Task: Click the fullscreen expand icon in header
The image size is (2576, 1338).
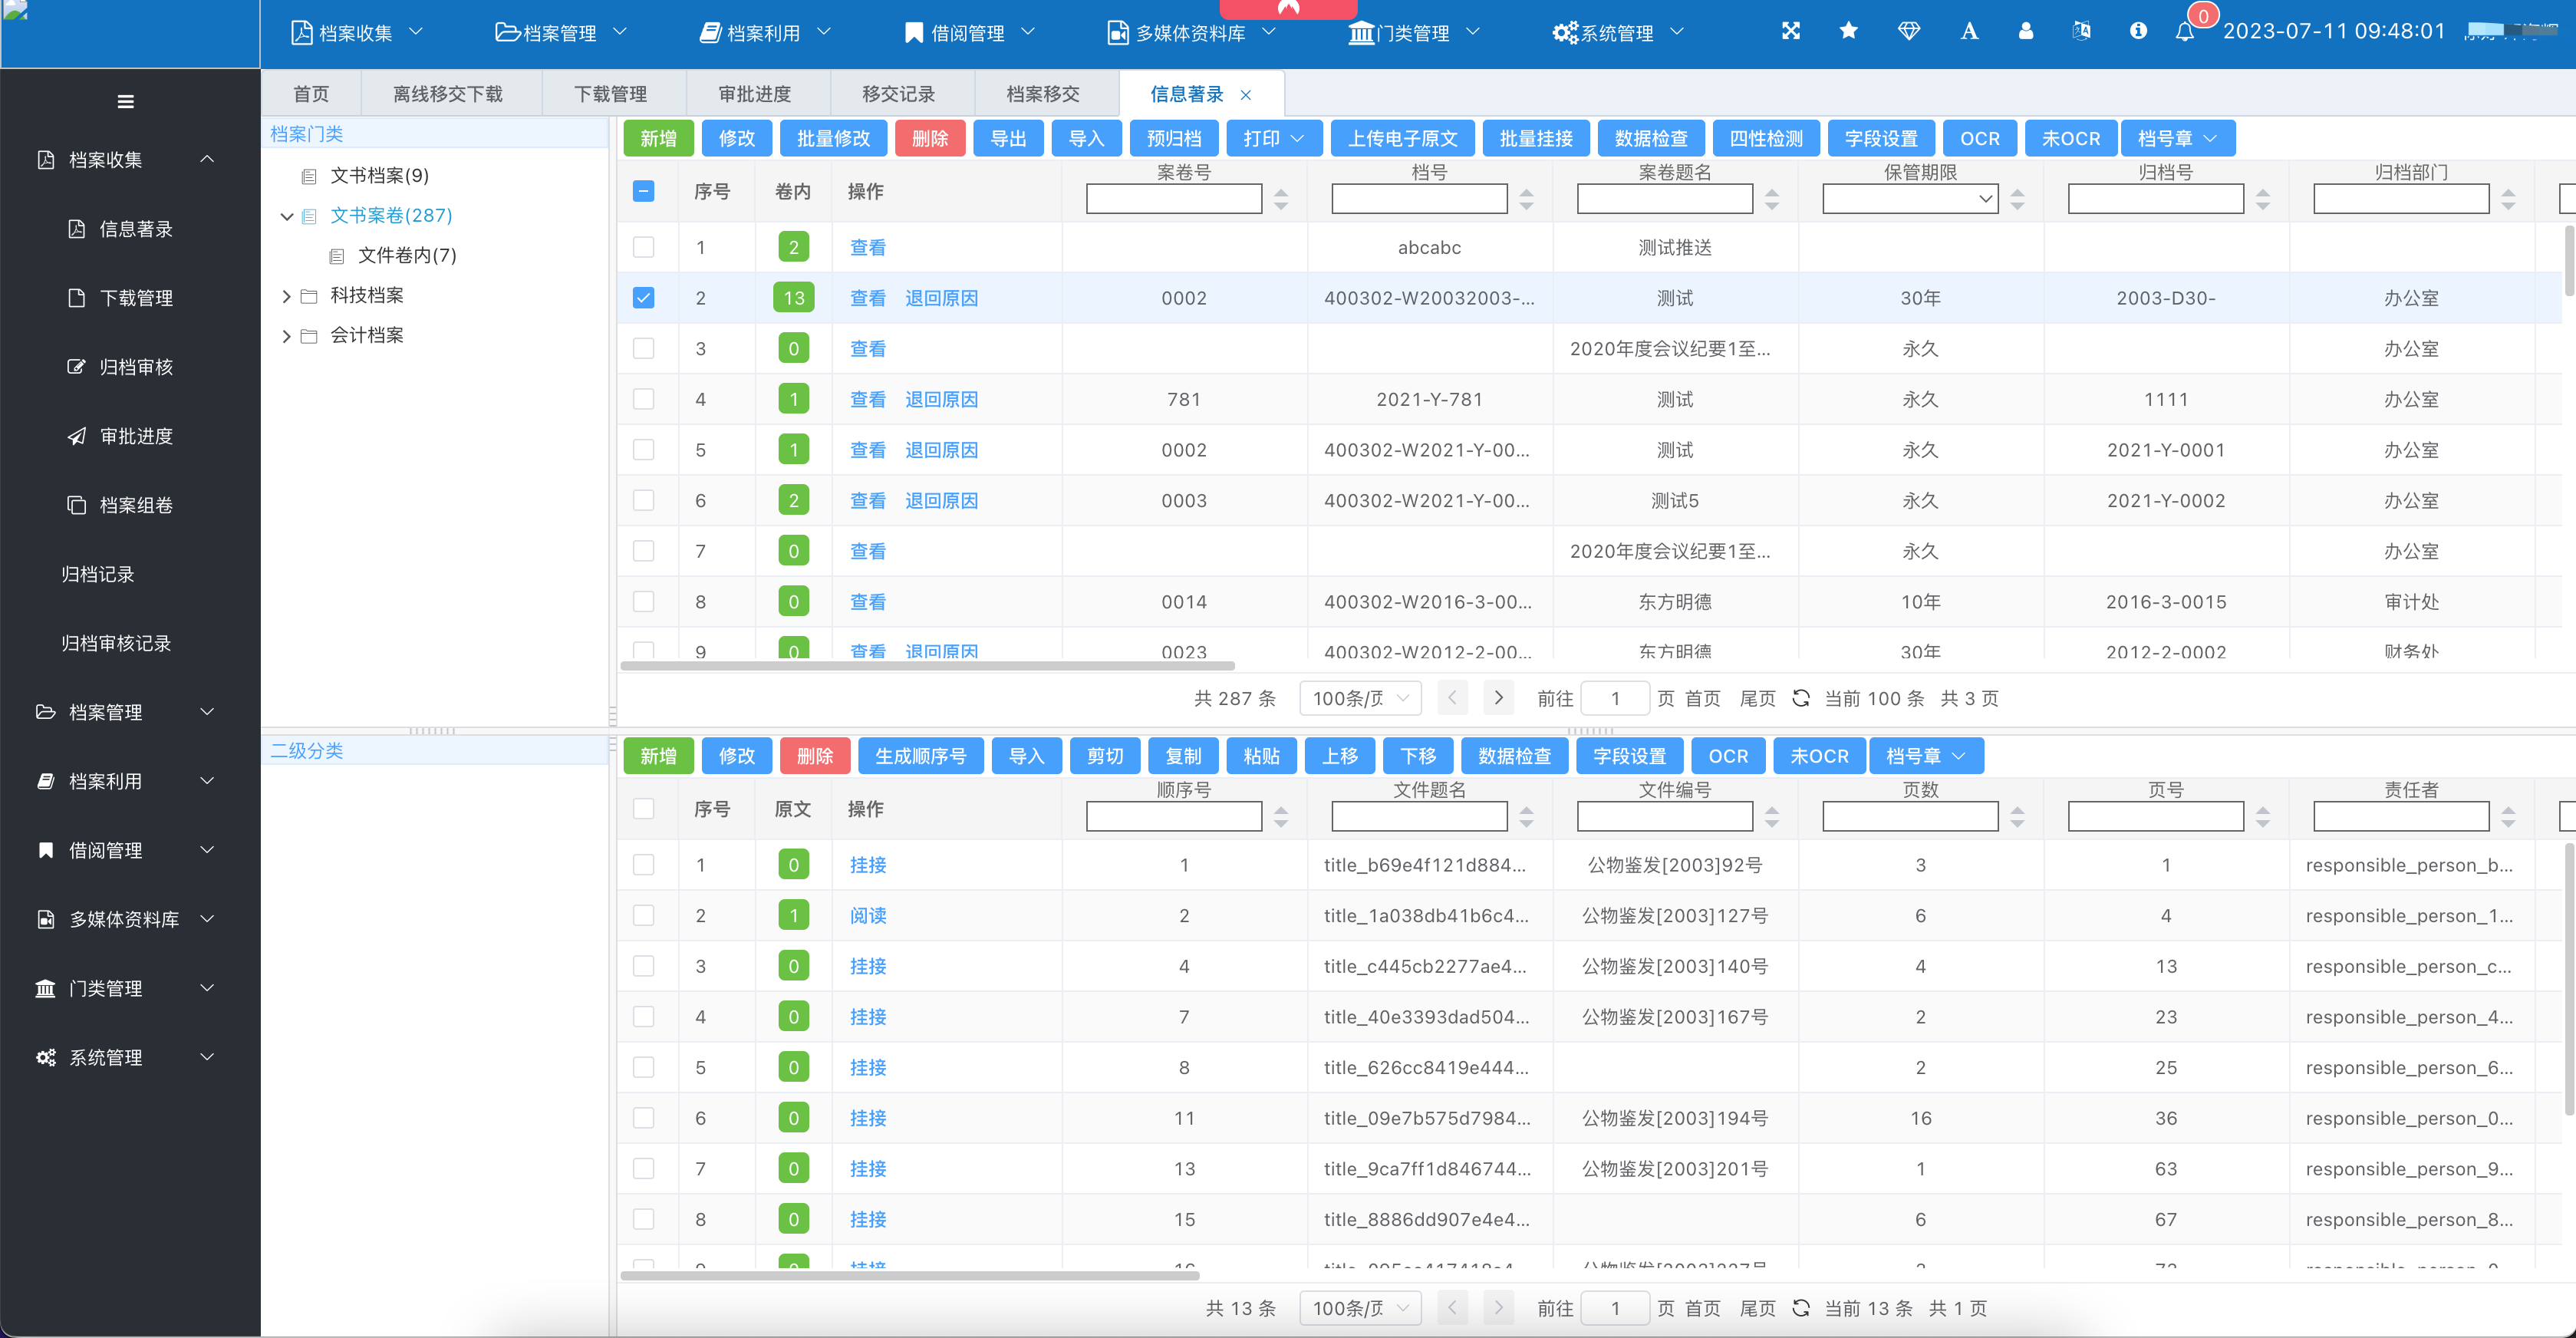Action: pyautogui.click(x=1791, y=31)
